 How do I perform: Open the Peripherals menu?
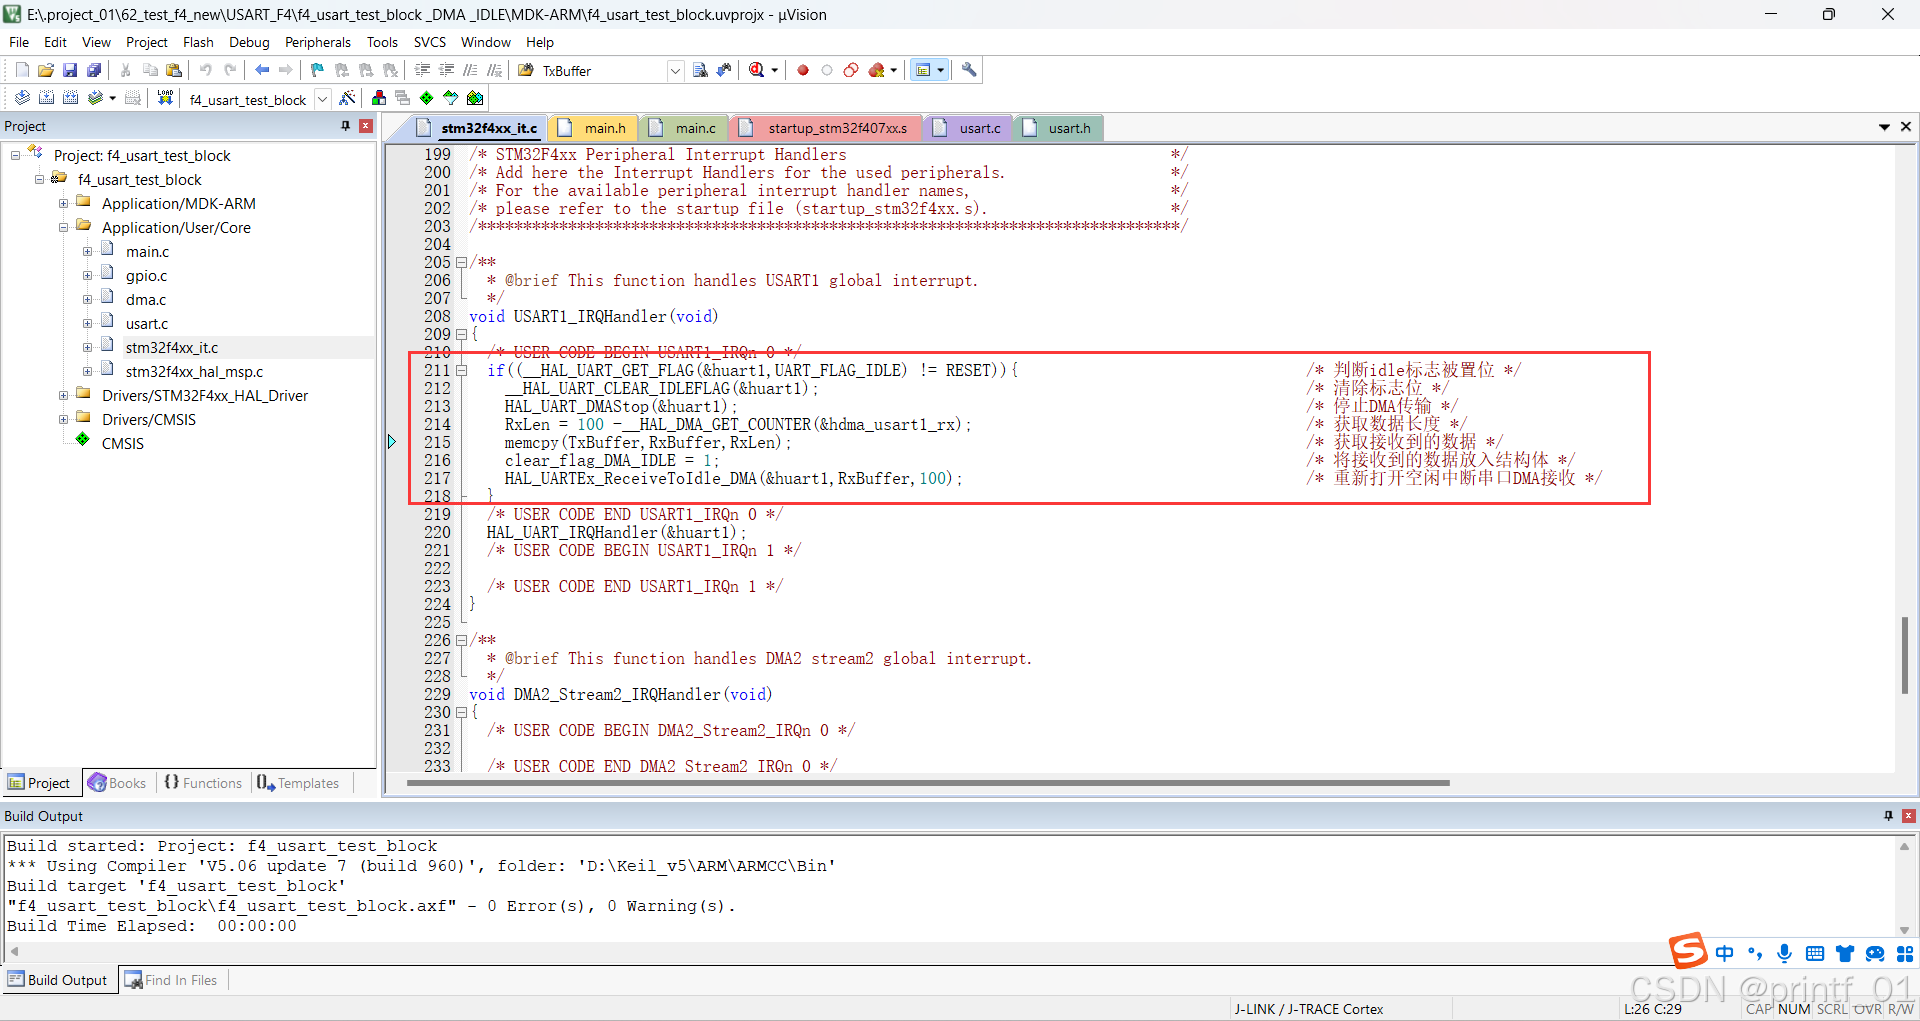point(317,42)
